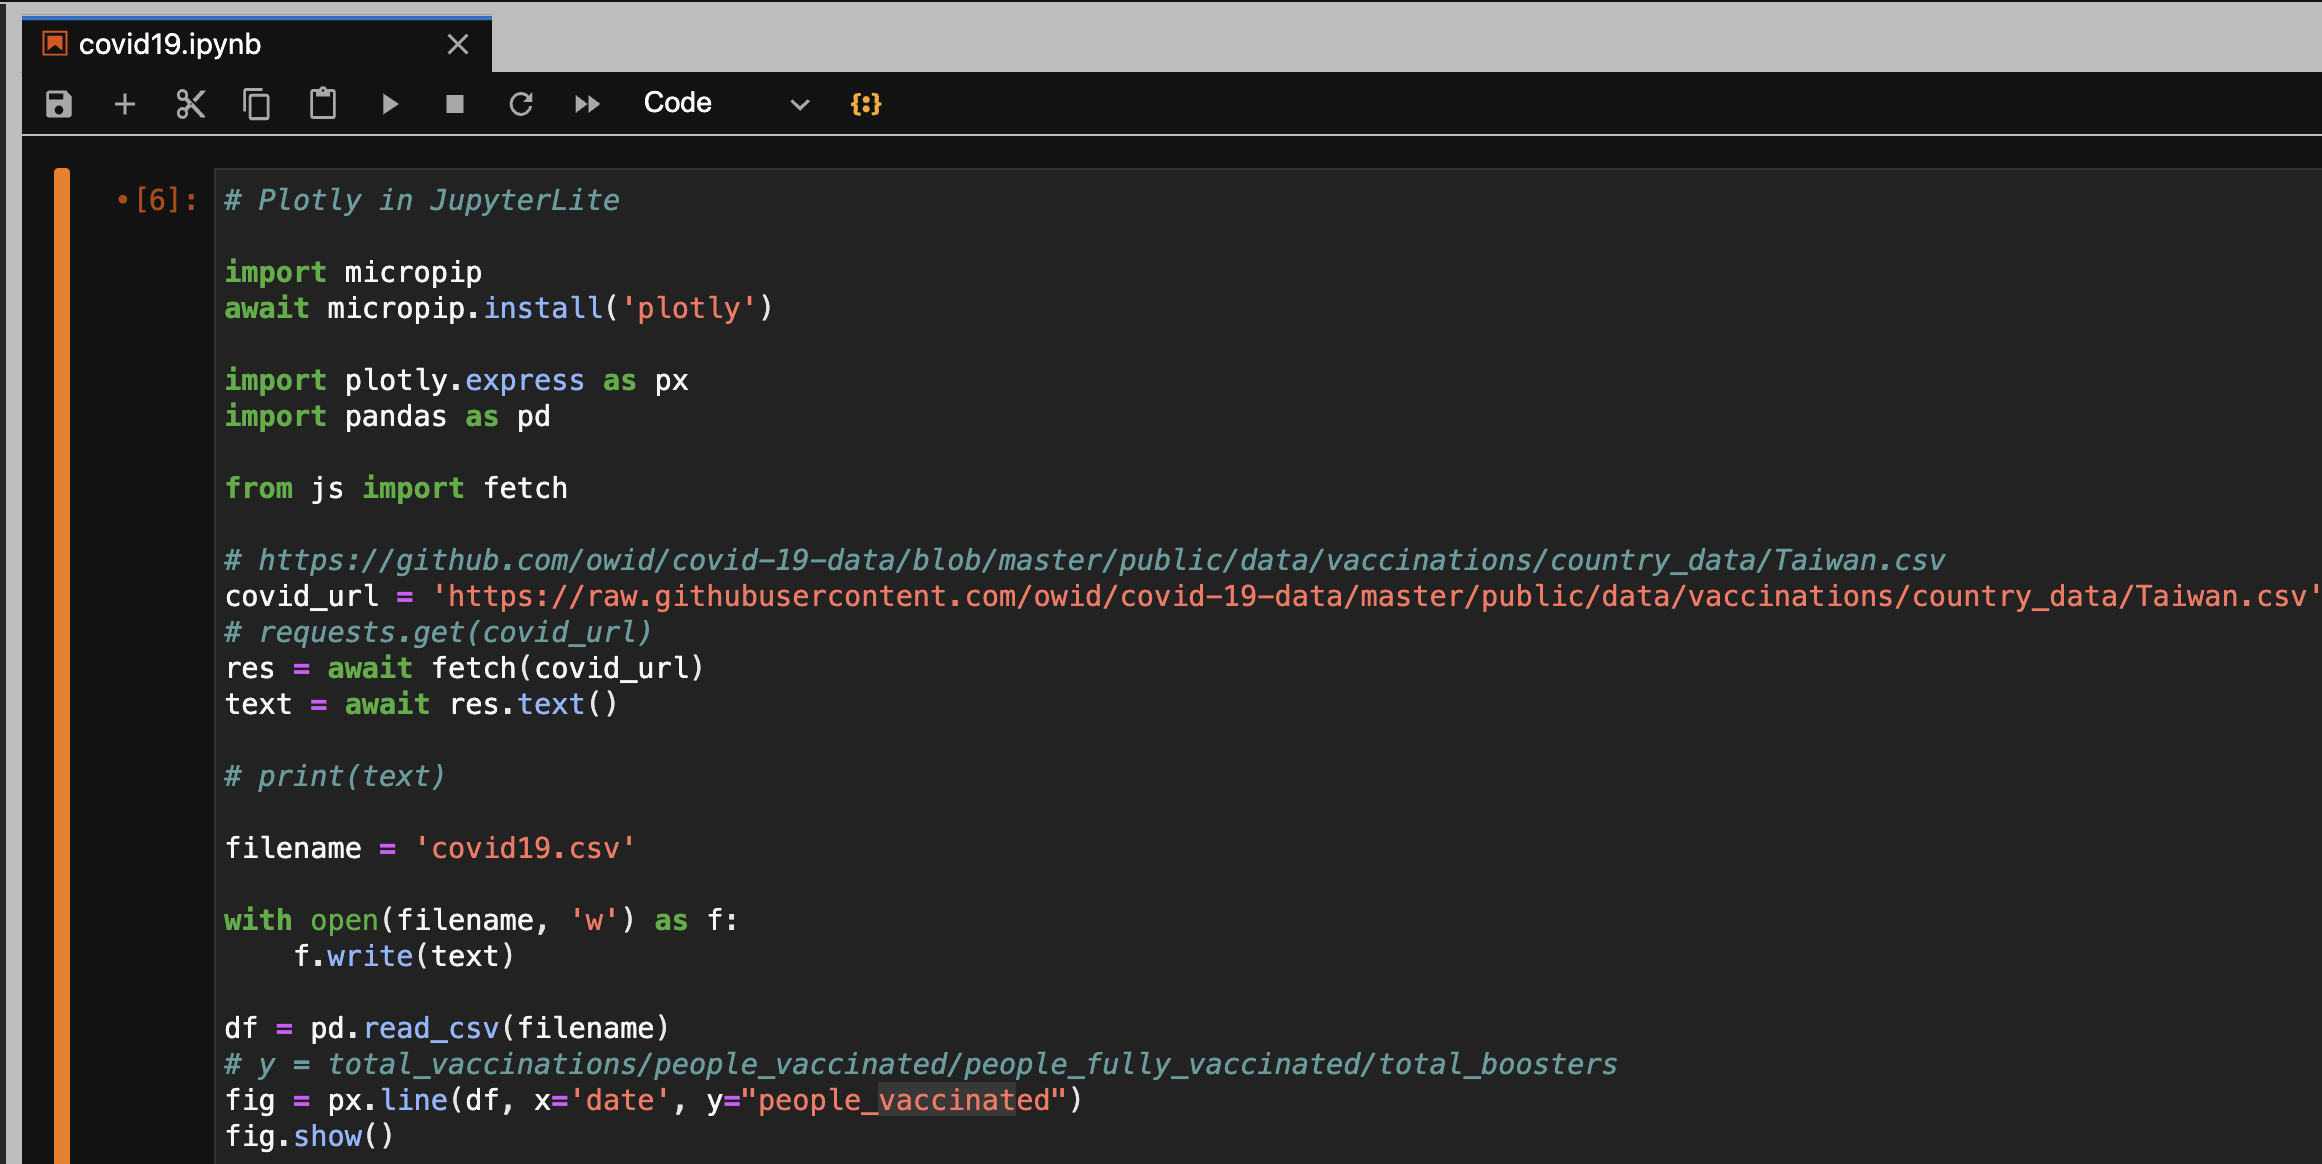2322x1164 pixels.
Task: Close the covid19.ipynb tab
Action: 458,44
